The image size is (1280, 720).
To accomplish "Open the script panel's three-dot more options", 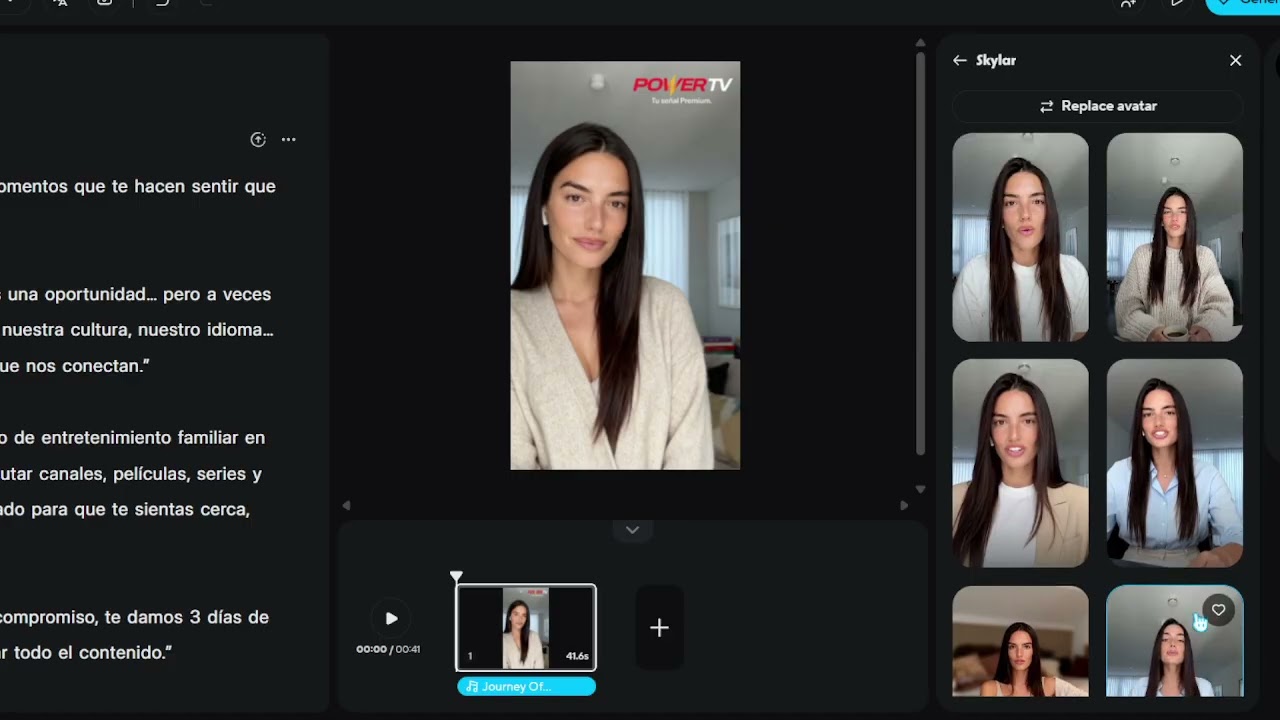I will pyautogui.click(x=289, y=140).
